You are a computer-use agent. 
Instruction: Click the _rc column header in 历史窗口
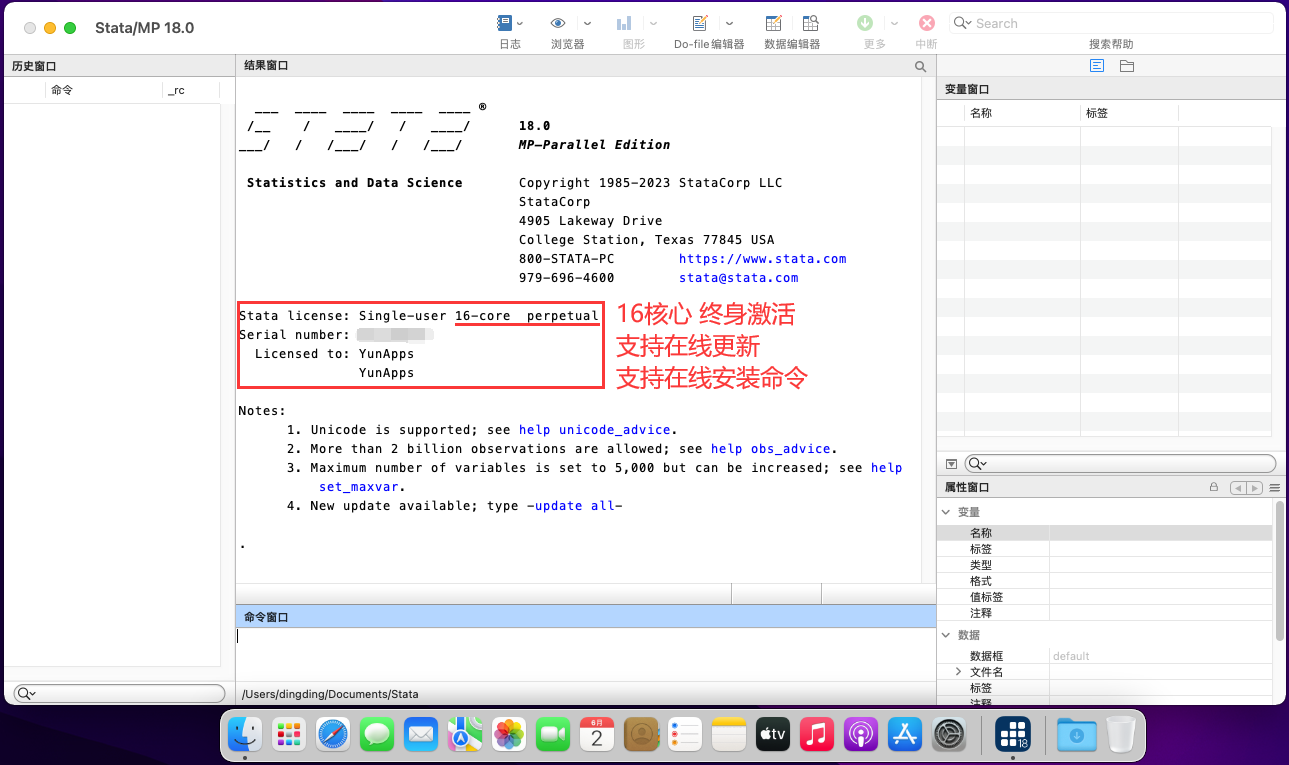tap(191, 90)
